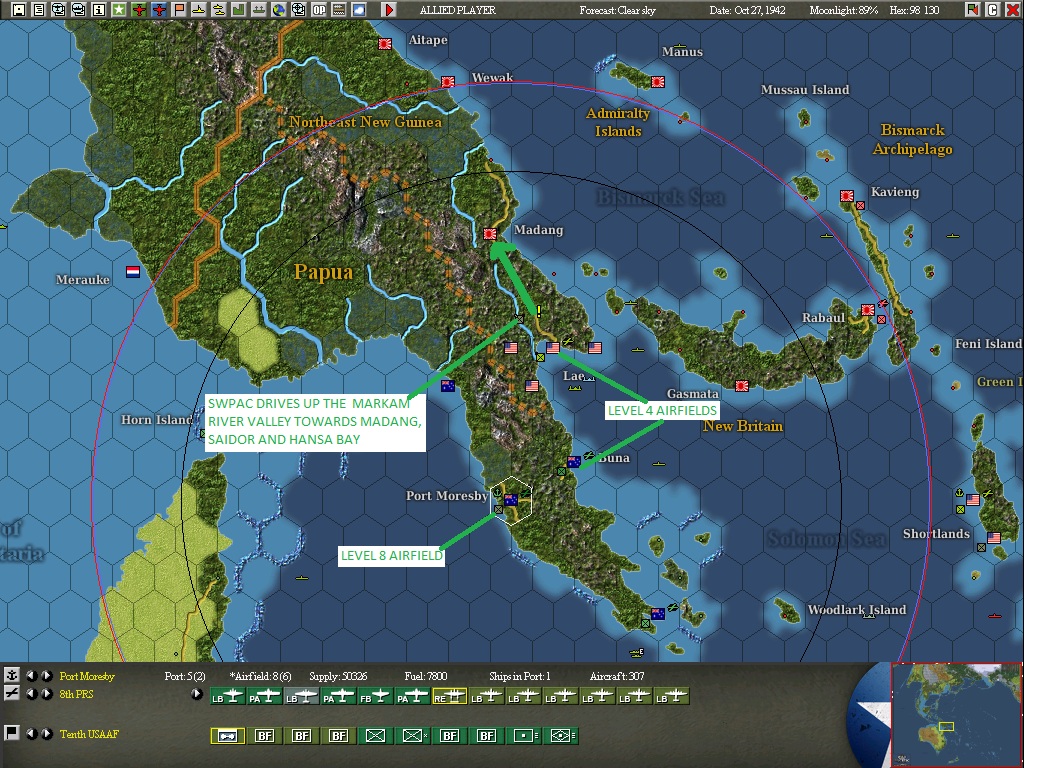1050x768 pixels.
Task: Click next arrow beside Tenth USAAF
Action: click(47, 734)
